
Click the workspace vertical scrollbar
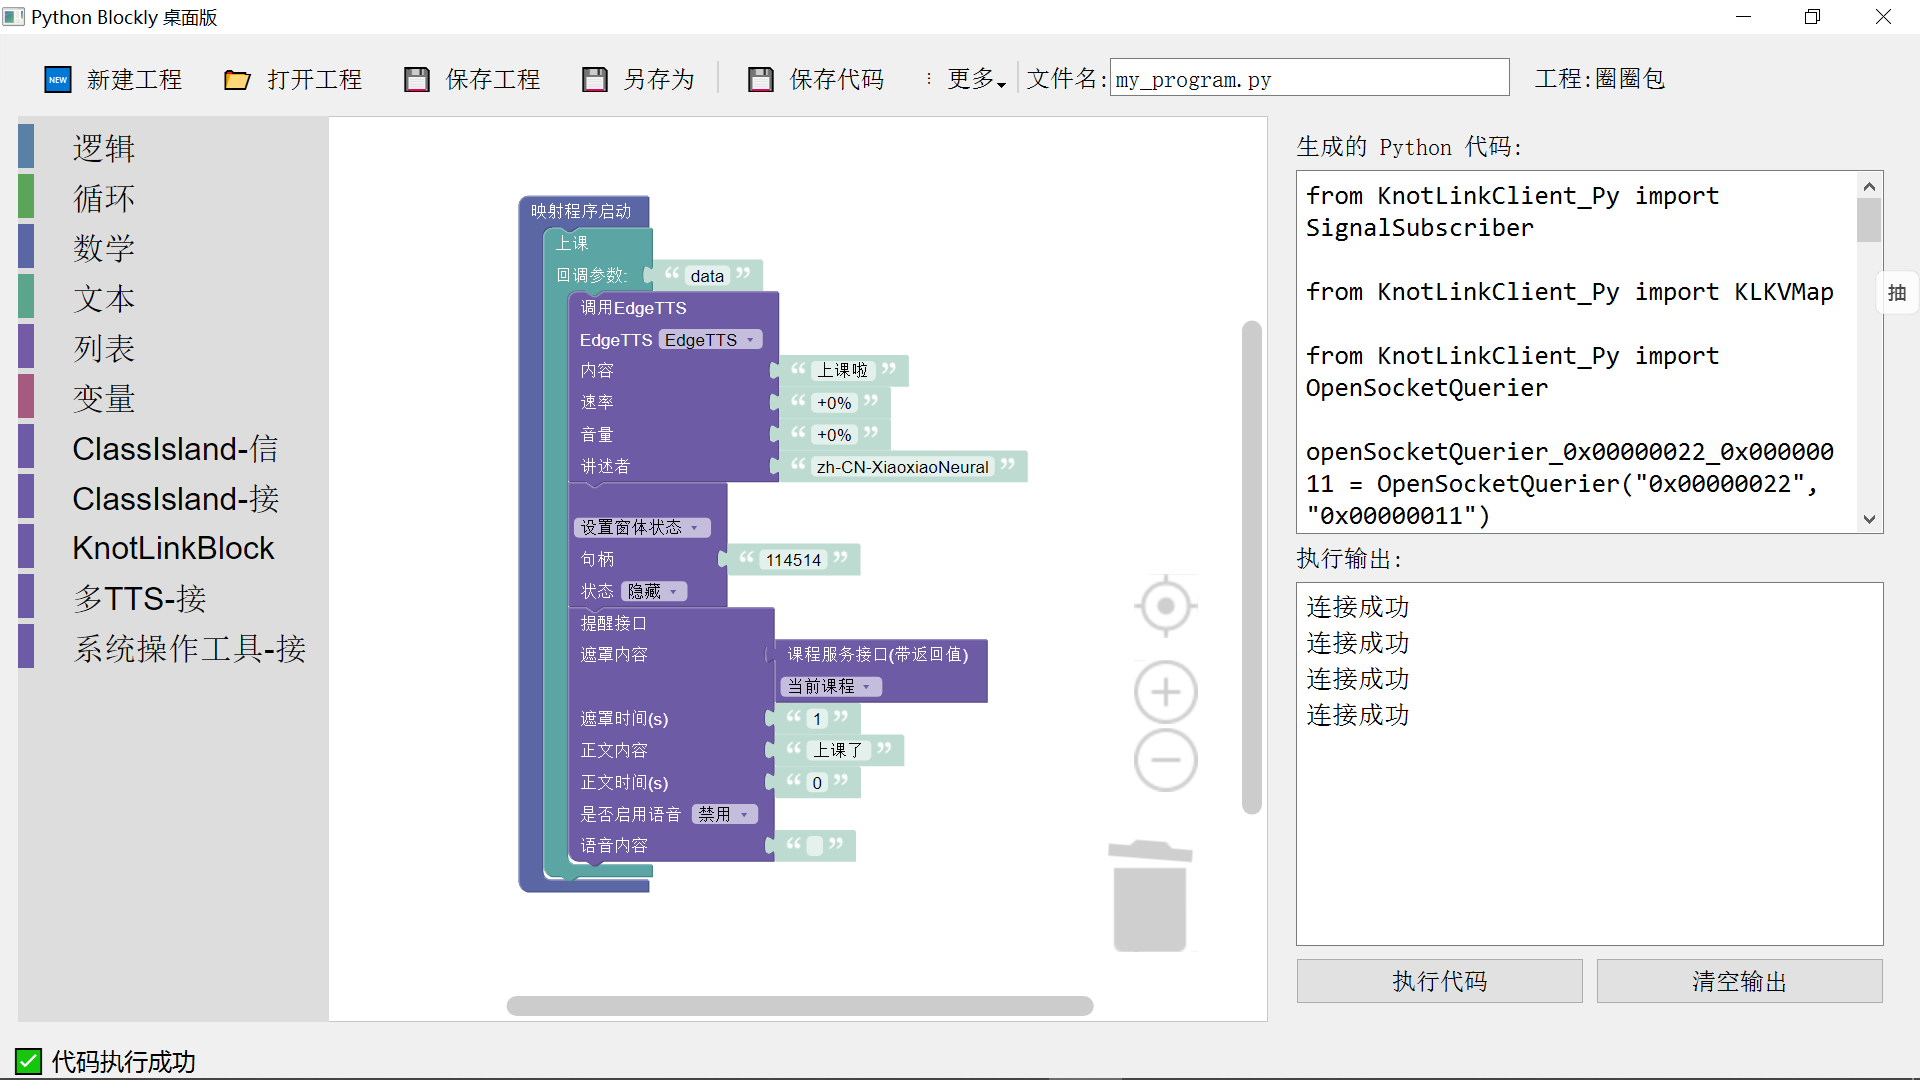tap(1251, 567)
